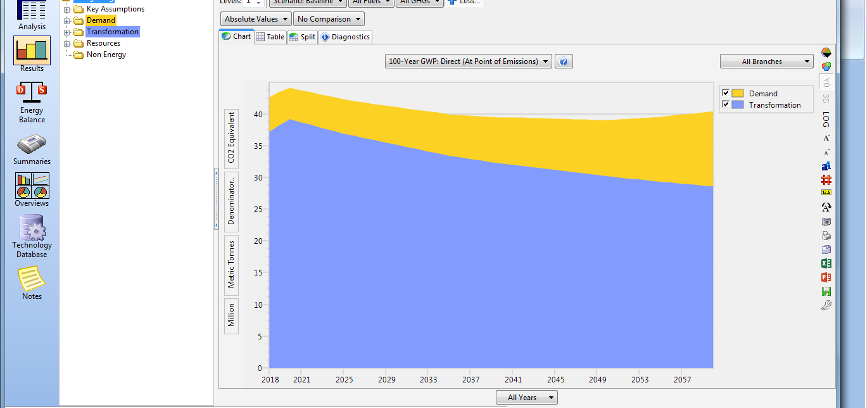Click the copy chart icon
The height and width of the screenshot is (408, 866).
pyautogui.click(x=826, y=250)
